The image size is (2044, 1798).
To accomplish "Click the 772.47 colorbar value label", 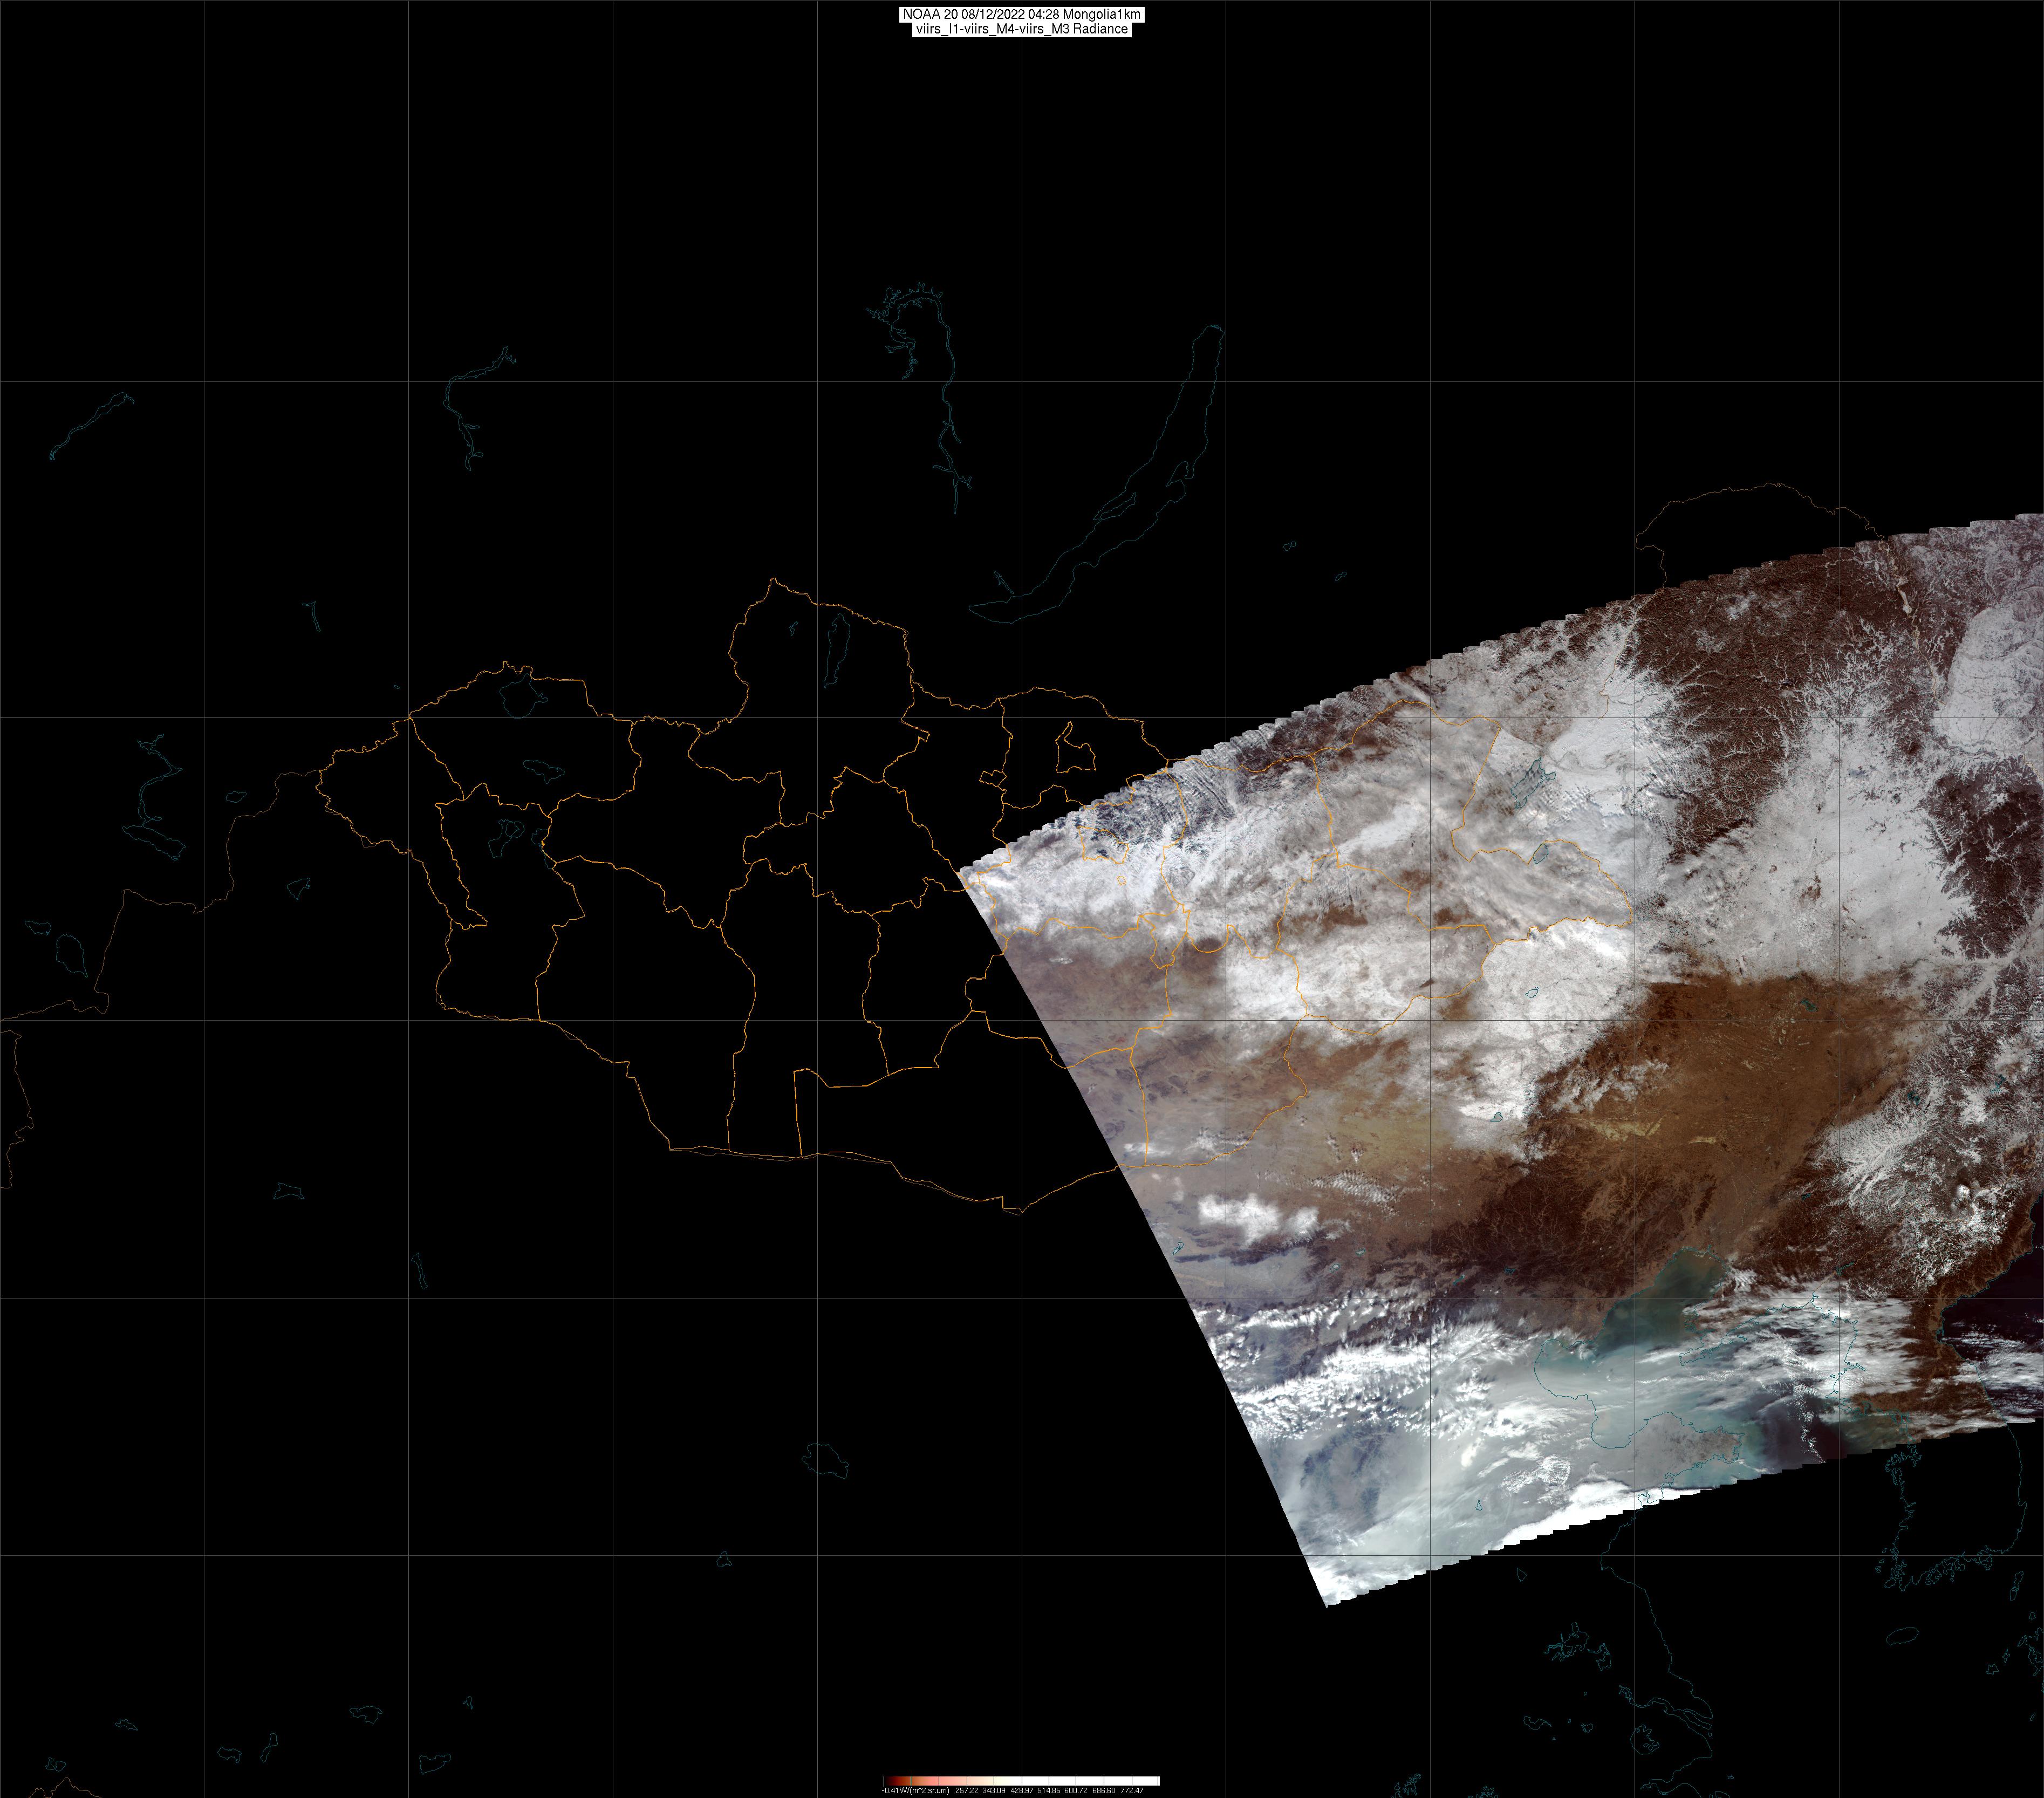I will click(1132, 1791).
